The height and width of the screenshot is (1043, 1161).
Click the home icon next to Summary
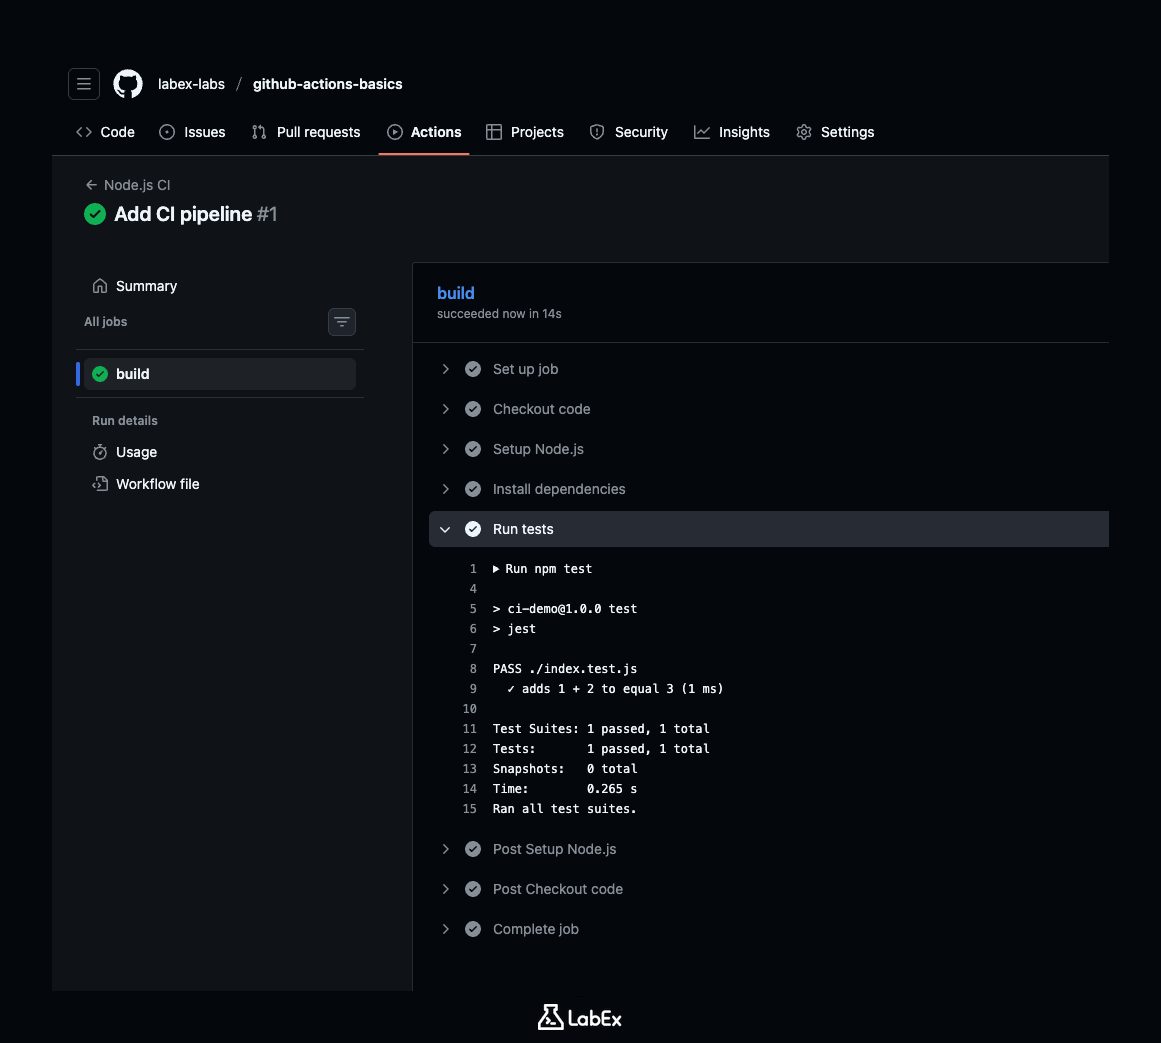[x=100, y=286]
